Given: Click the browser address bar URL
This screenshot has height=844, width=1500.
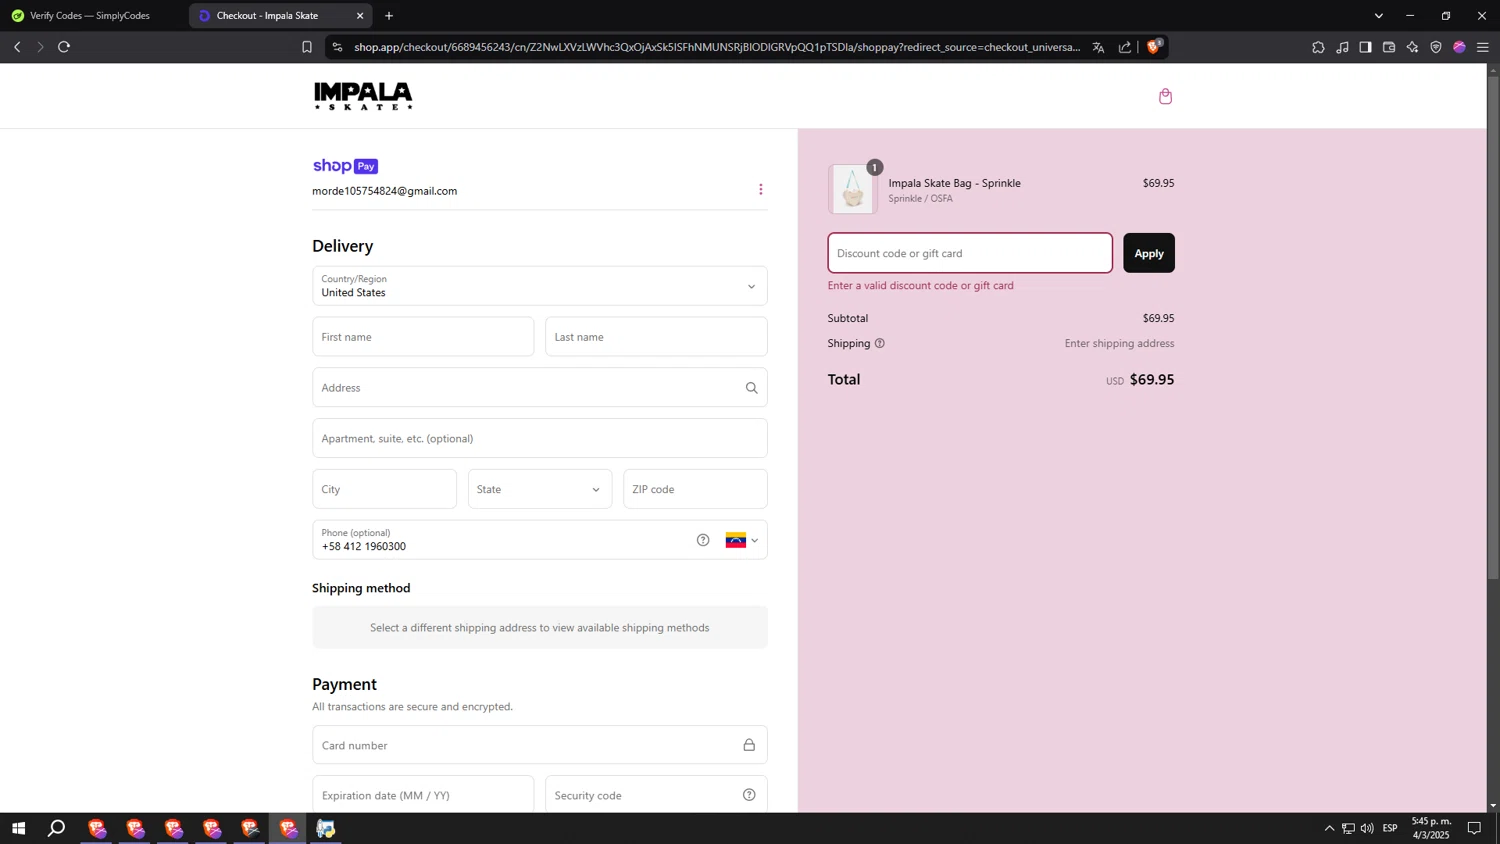Looking at the screenshot, I should pyautogui.click(x=717, y=47).
